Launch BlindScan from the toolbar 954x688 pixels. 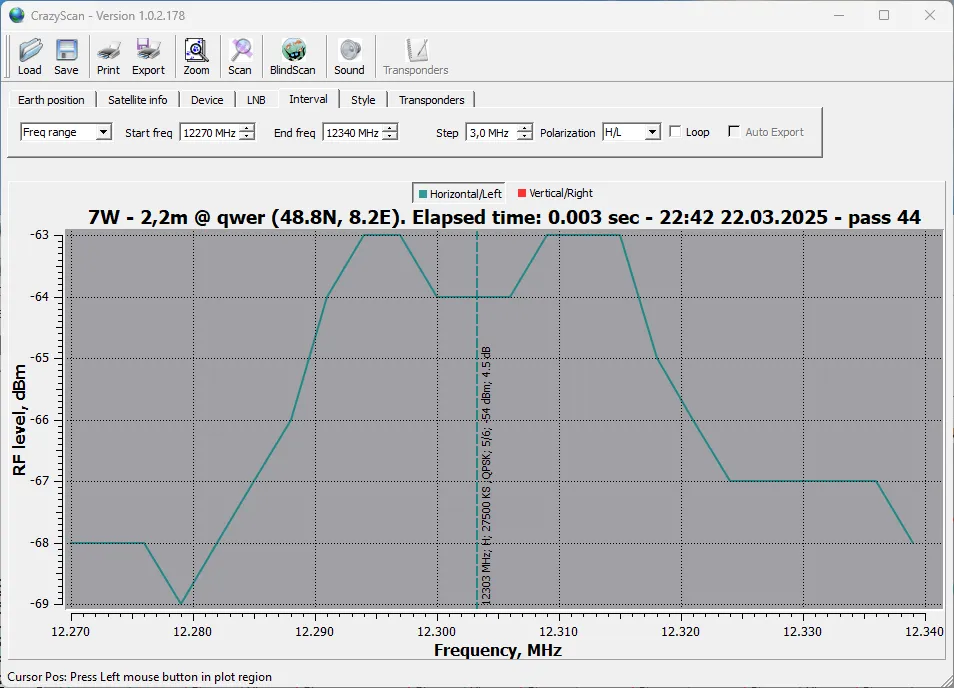pos(292,56)
